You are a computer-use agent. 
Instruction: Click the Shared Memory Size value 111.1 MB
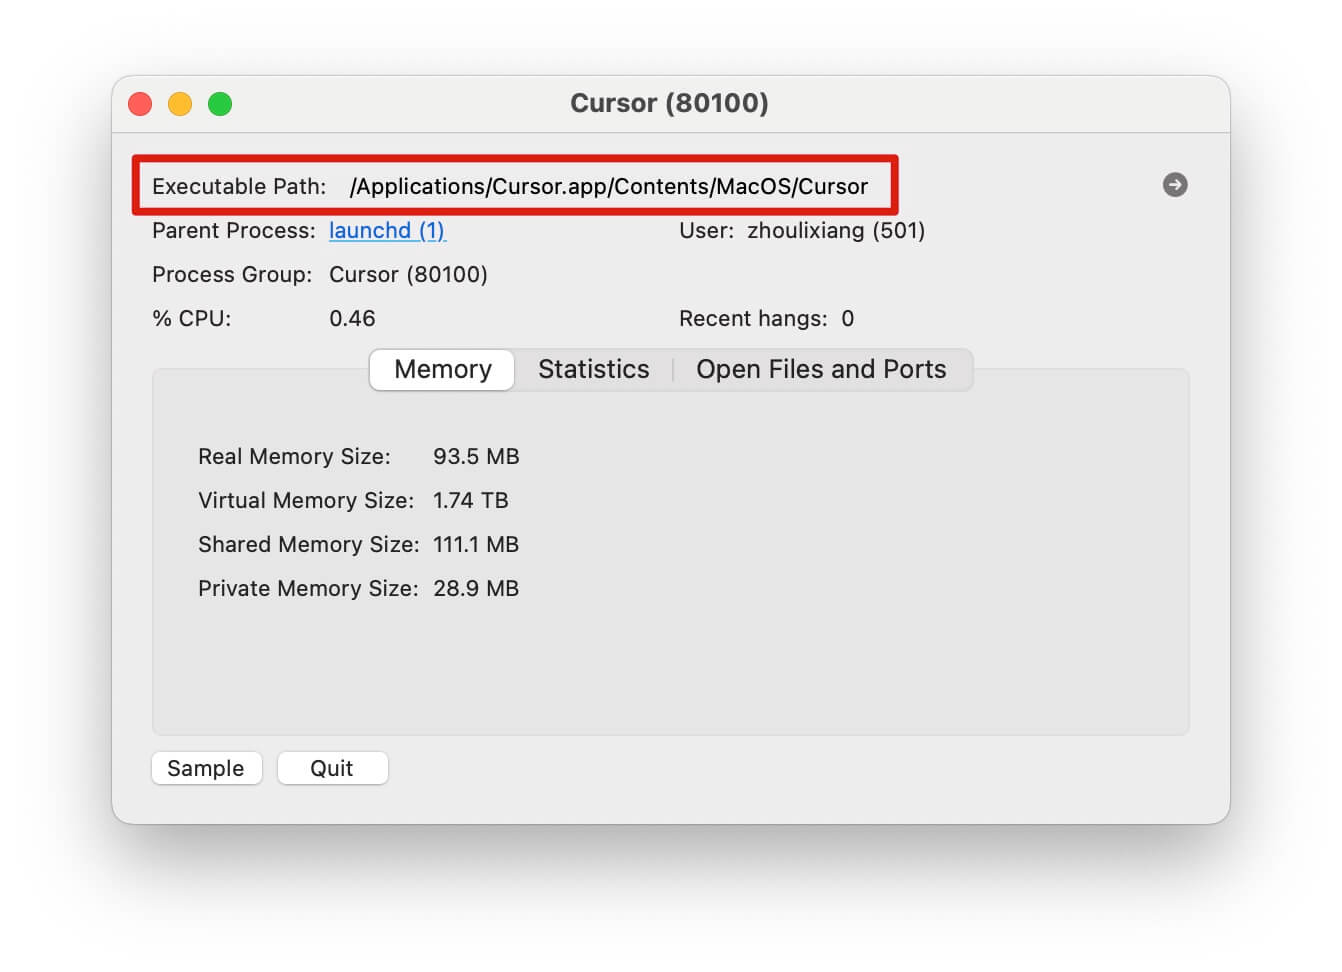click(476, 545)
